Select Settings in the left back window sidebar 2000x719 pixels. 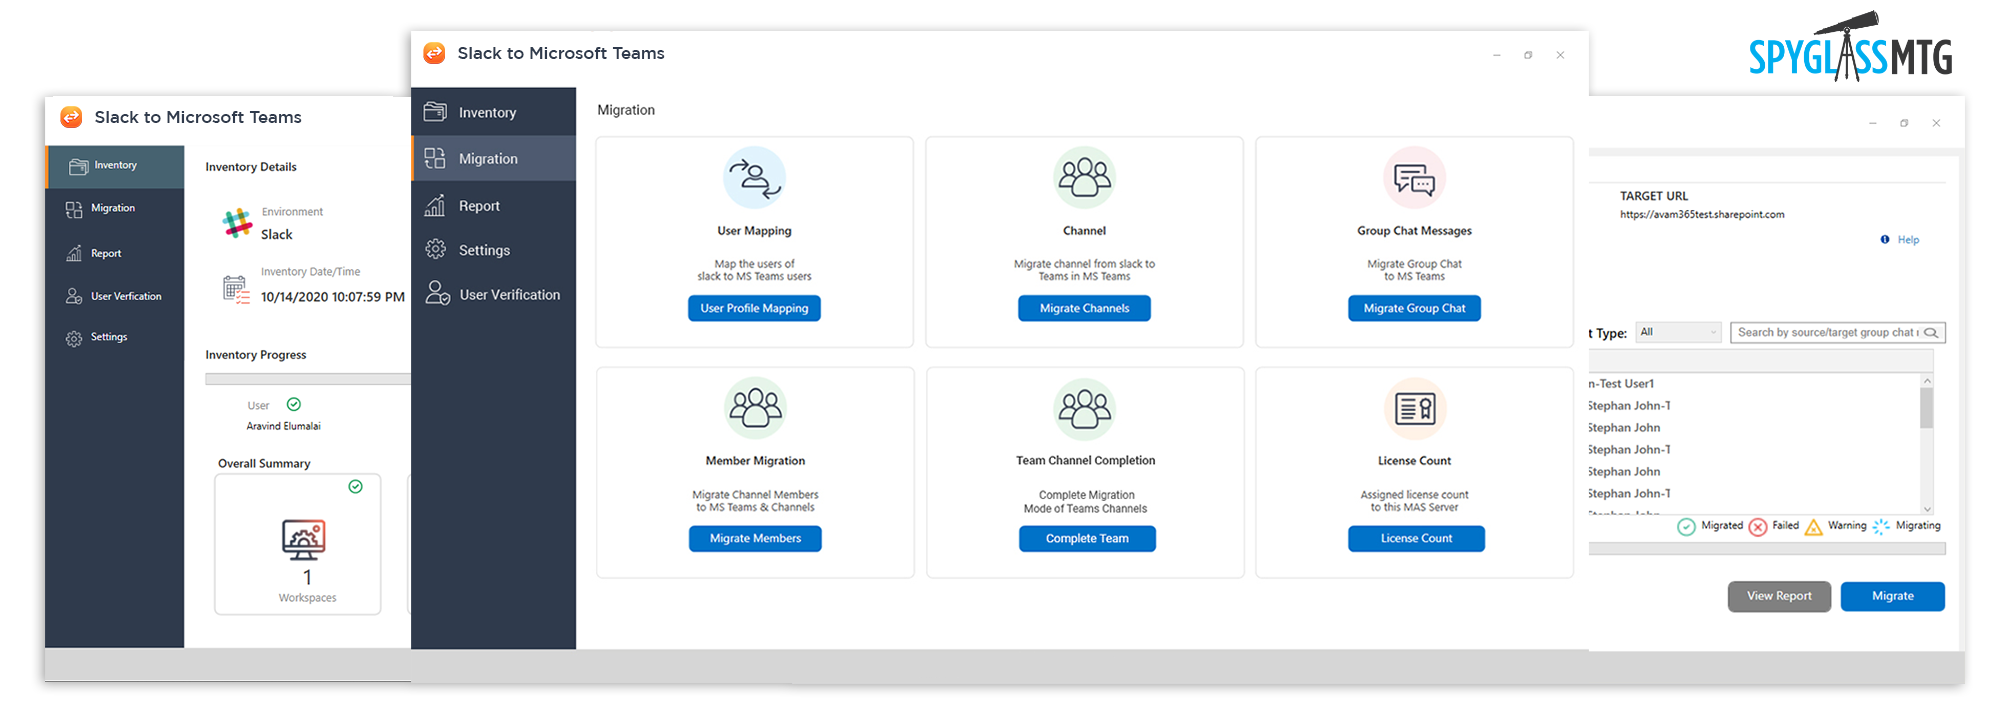tap(115, 337)
